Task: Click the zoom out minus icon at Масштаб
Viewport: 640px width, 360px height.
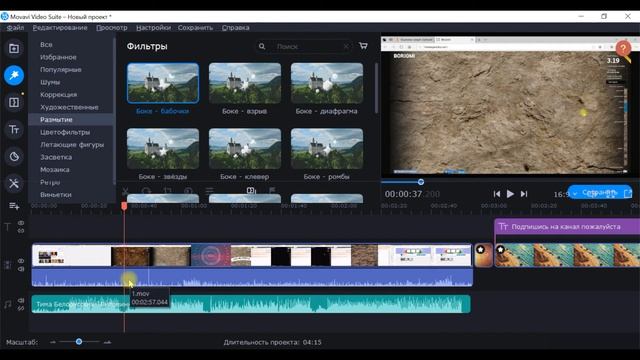Action: pos(53,342)
